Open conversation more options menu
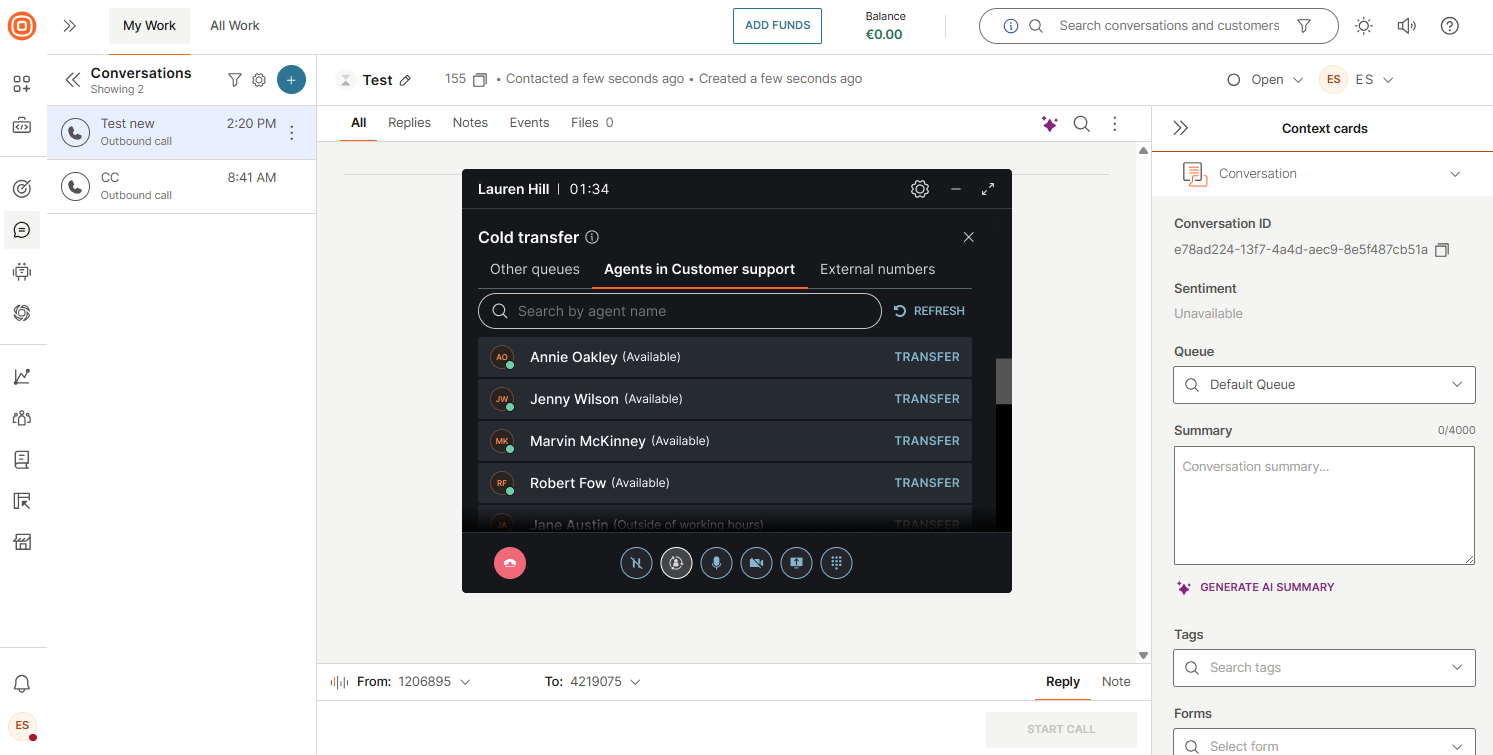Image resolution: width=1493 pixels, height=755 pixels. 1115,124
